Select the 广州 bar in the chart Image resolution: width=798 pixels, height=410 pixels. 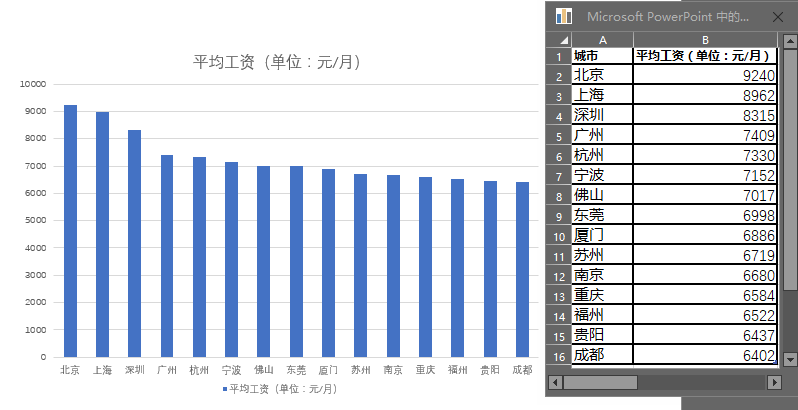(167, 256)
